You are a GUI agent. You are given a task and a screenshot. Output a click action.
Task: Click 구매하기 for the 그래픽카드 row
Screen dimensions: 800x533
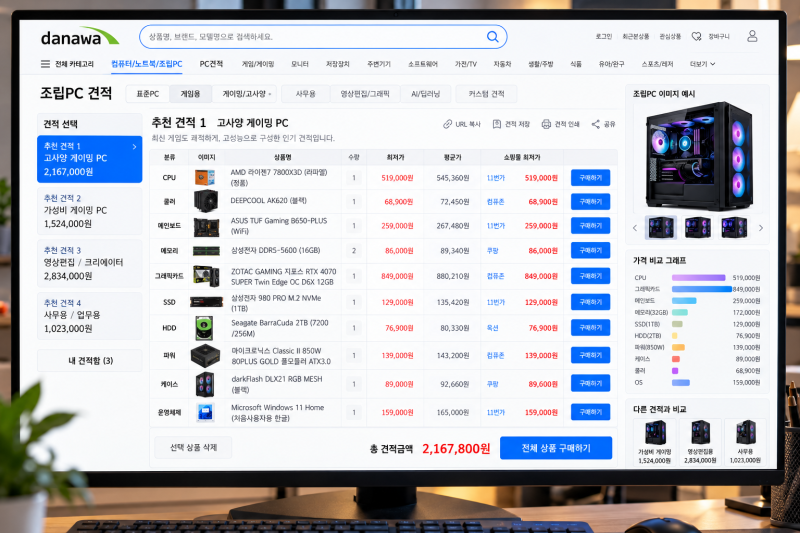coord(590,276)
